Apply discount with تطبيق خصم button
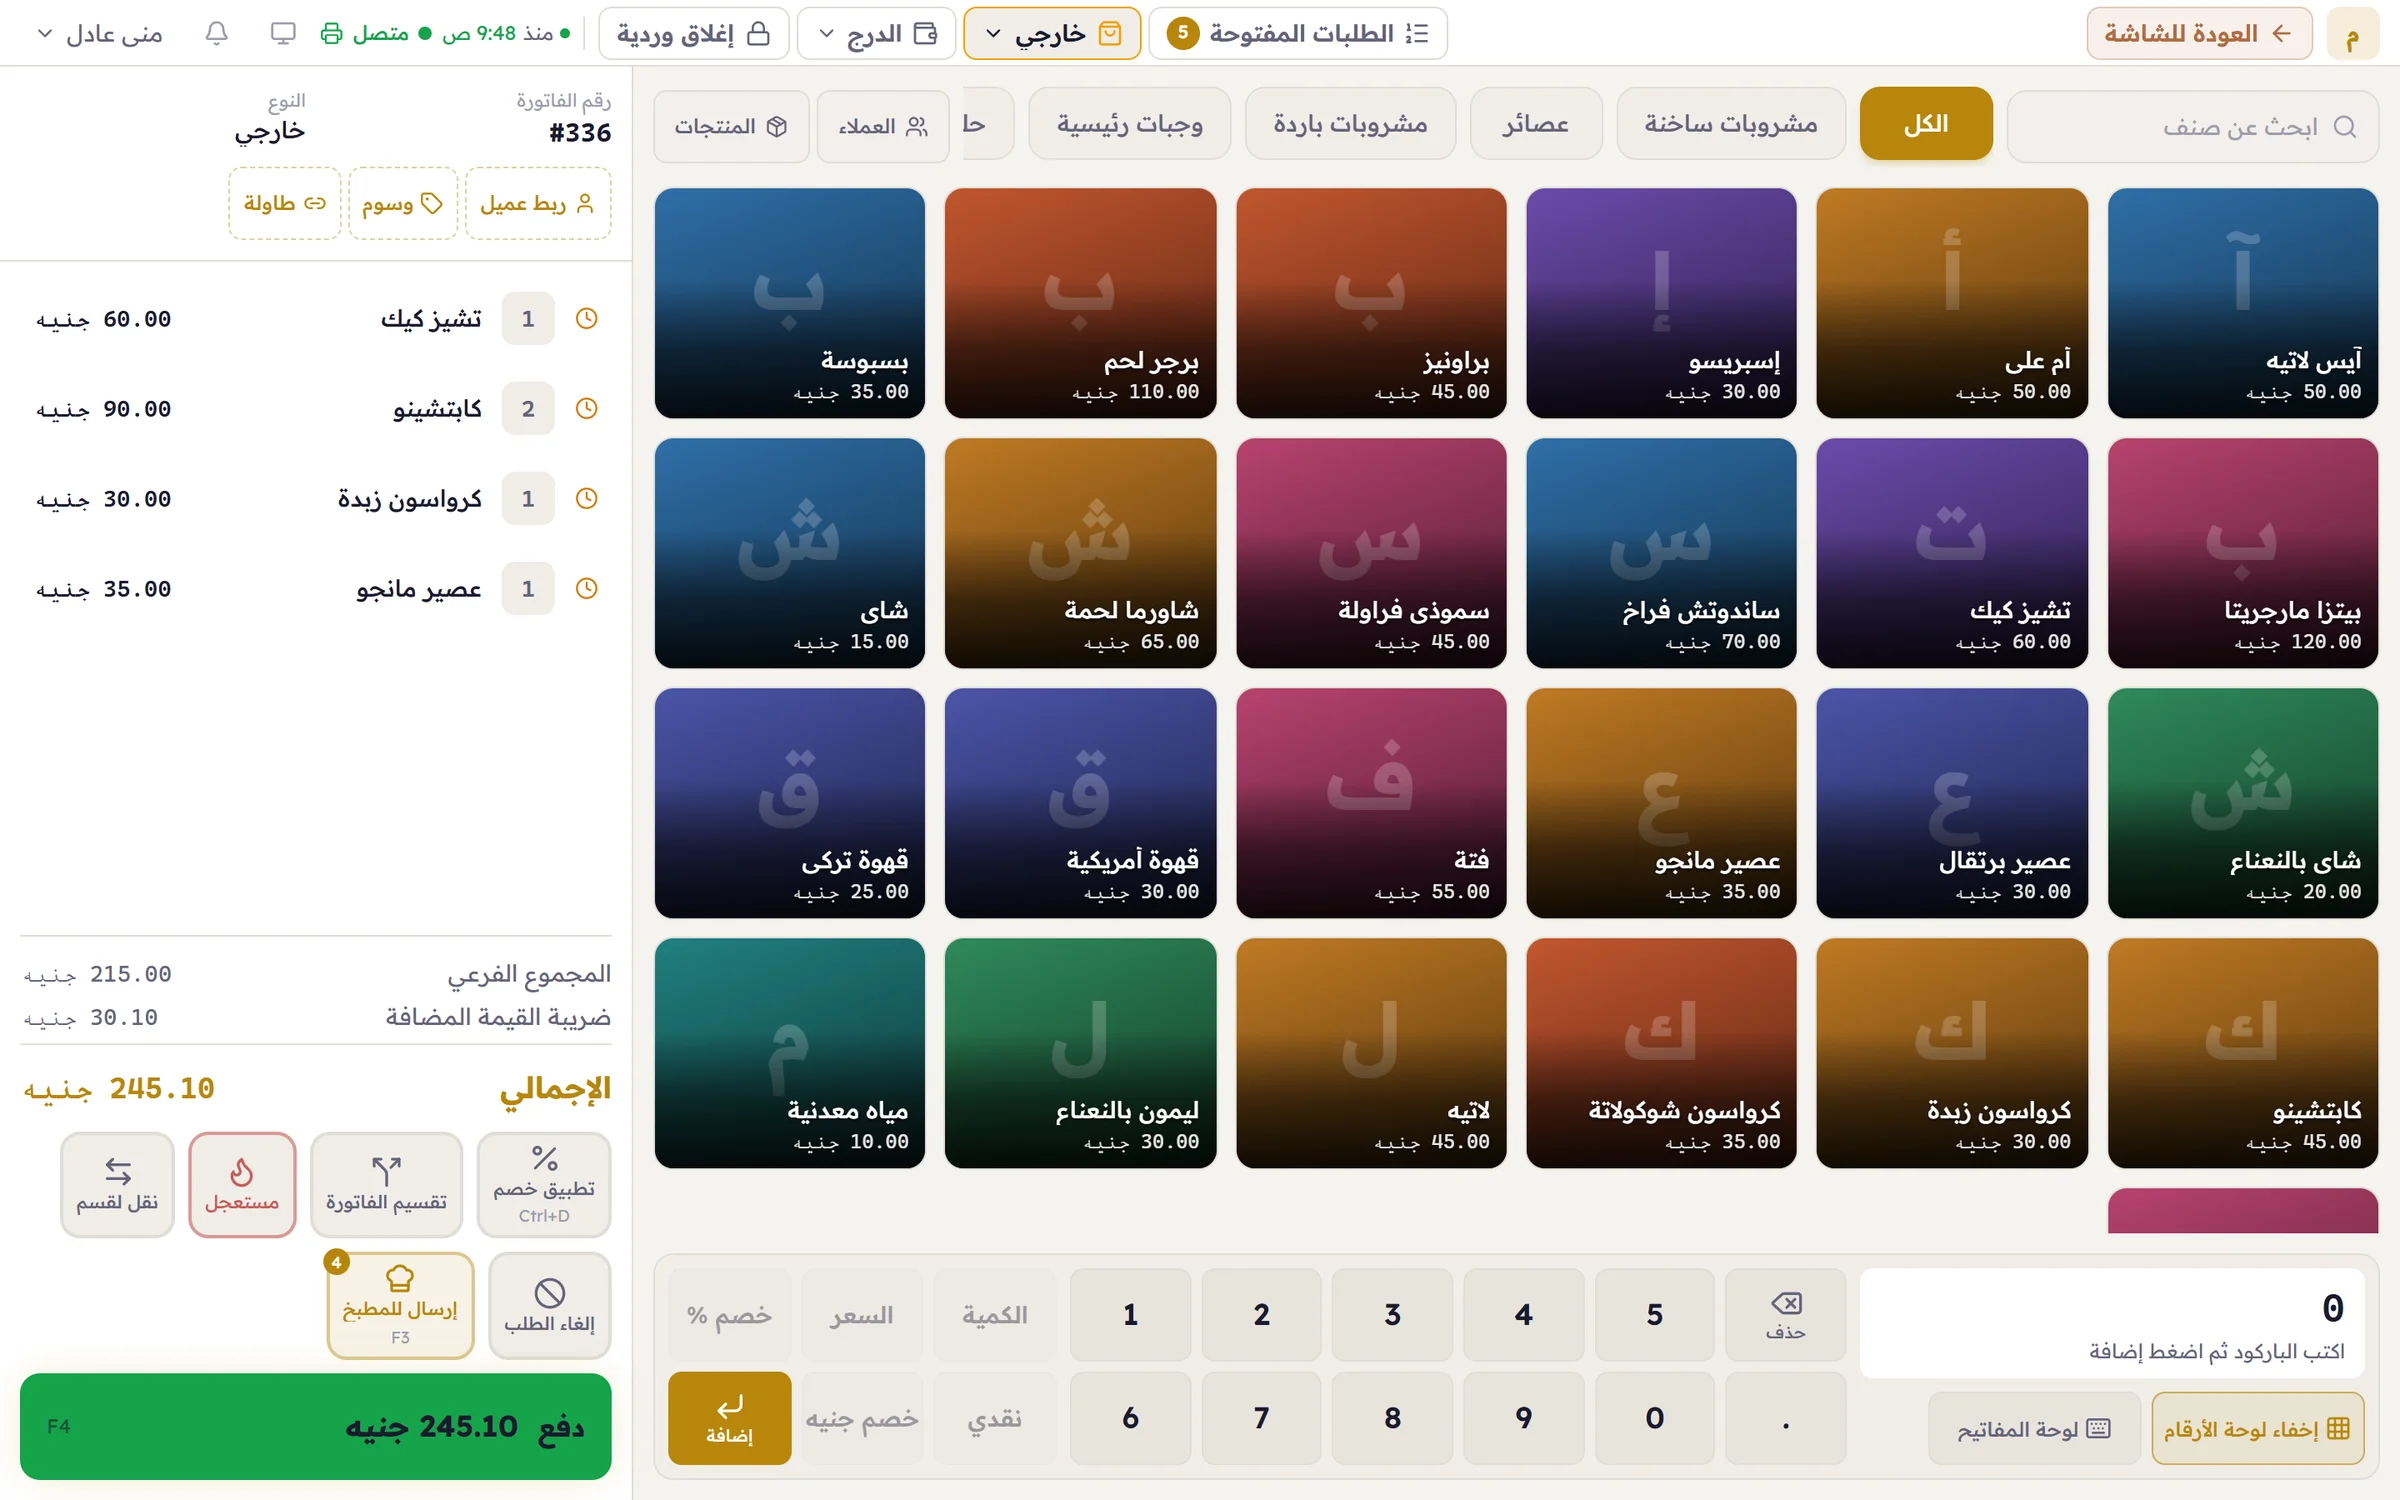The height and width of the screenshot is (1500, 2400). [x=544, y=1185]
